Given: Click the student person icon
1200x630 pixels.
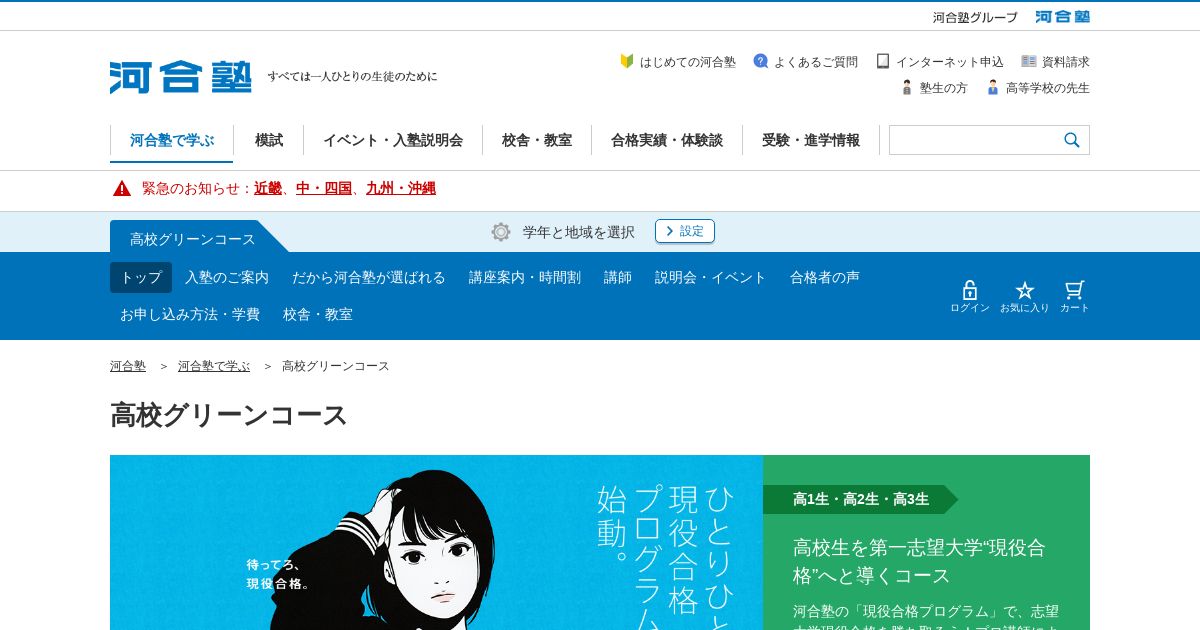Looking at the screenshot, I should [907, 87].
